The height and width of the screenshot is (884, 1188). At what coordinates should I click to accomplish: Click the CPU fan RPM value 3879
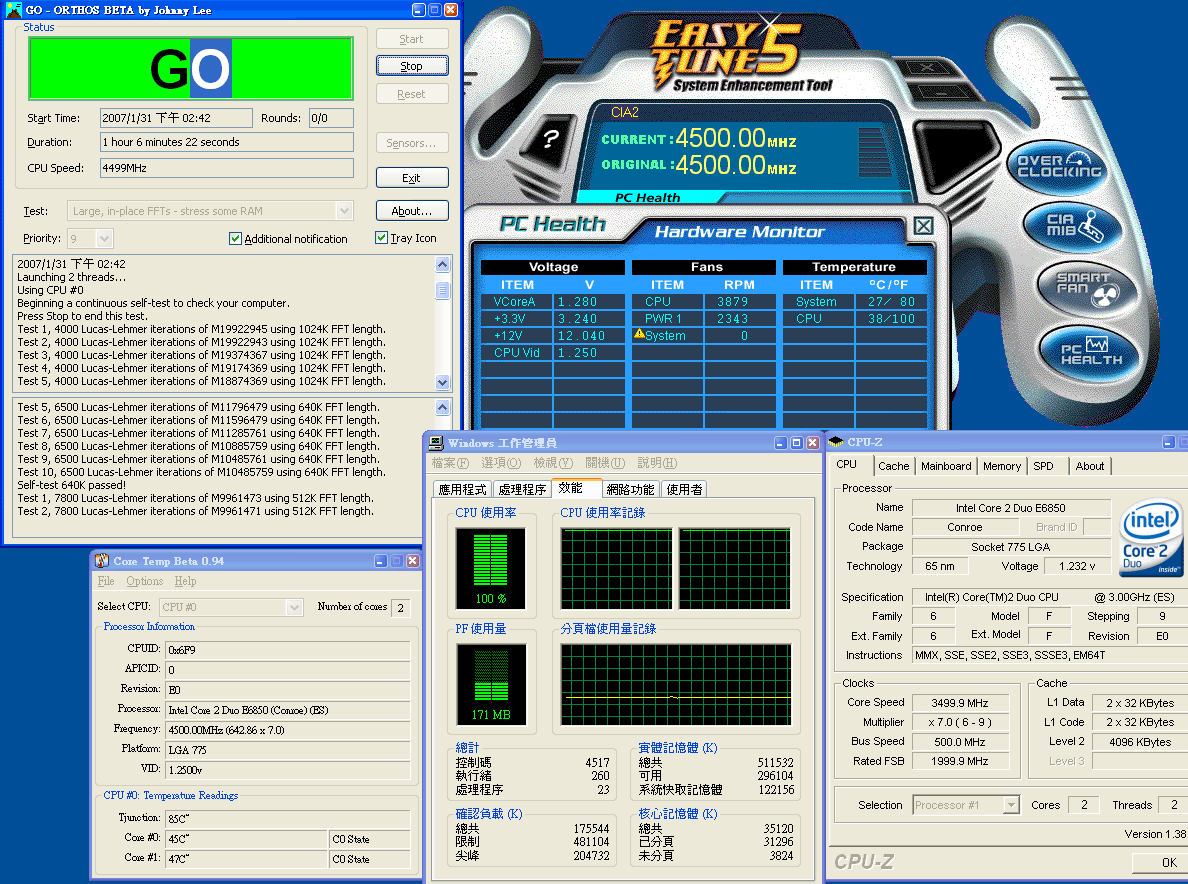point(733,301)
